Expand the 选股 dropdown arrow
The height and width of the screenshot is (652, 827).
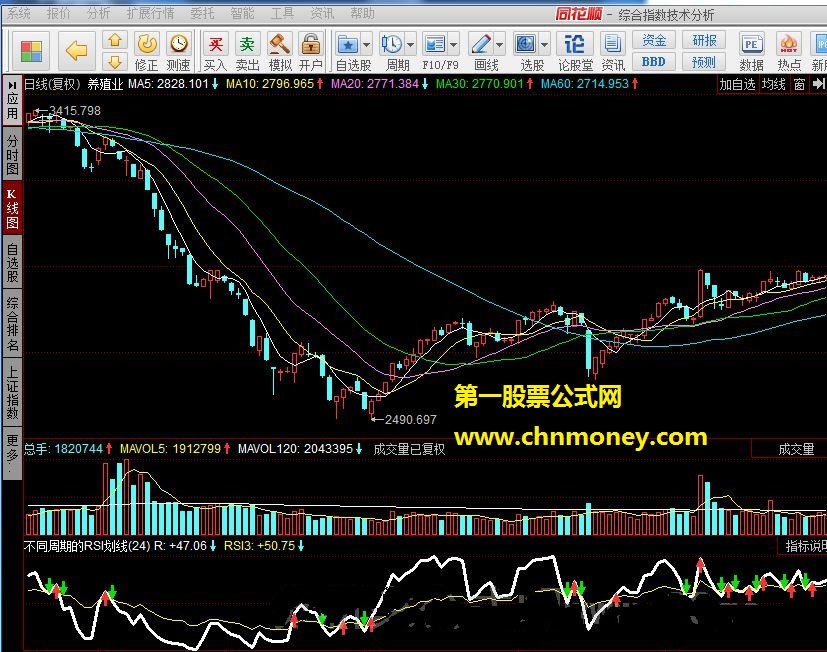544,44
